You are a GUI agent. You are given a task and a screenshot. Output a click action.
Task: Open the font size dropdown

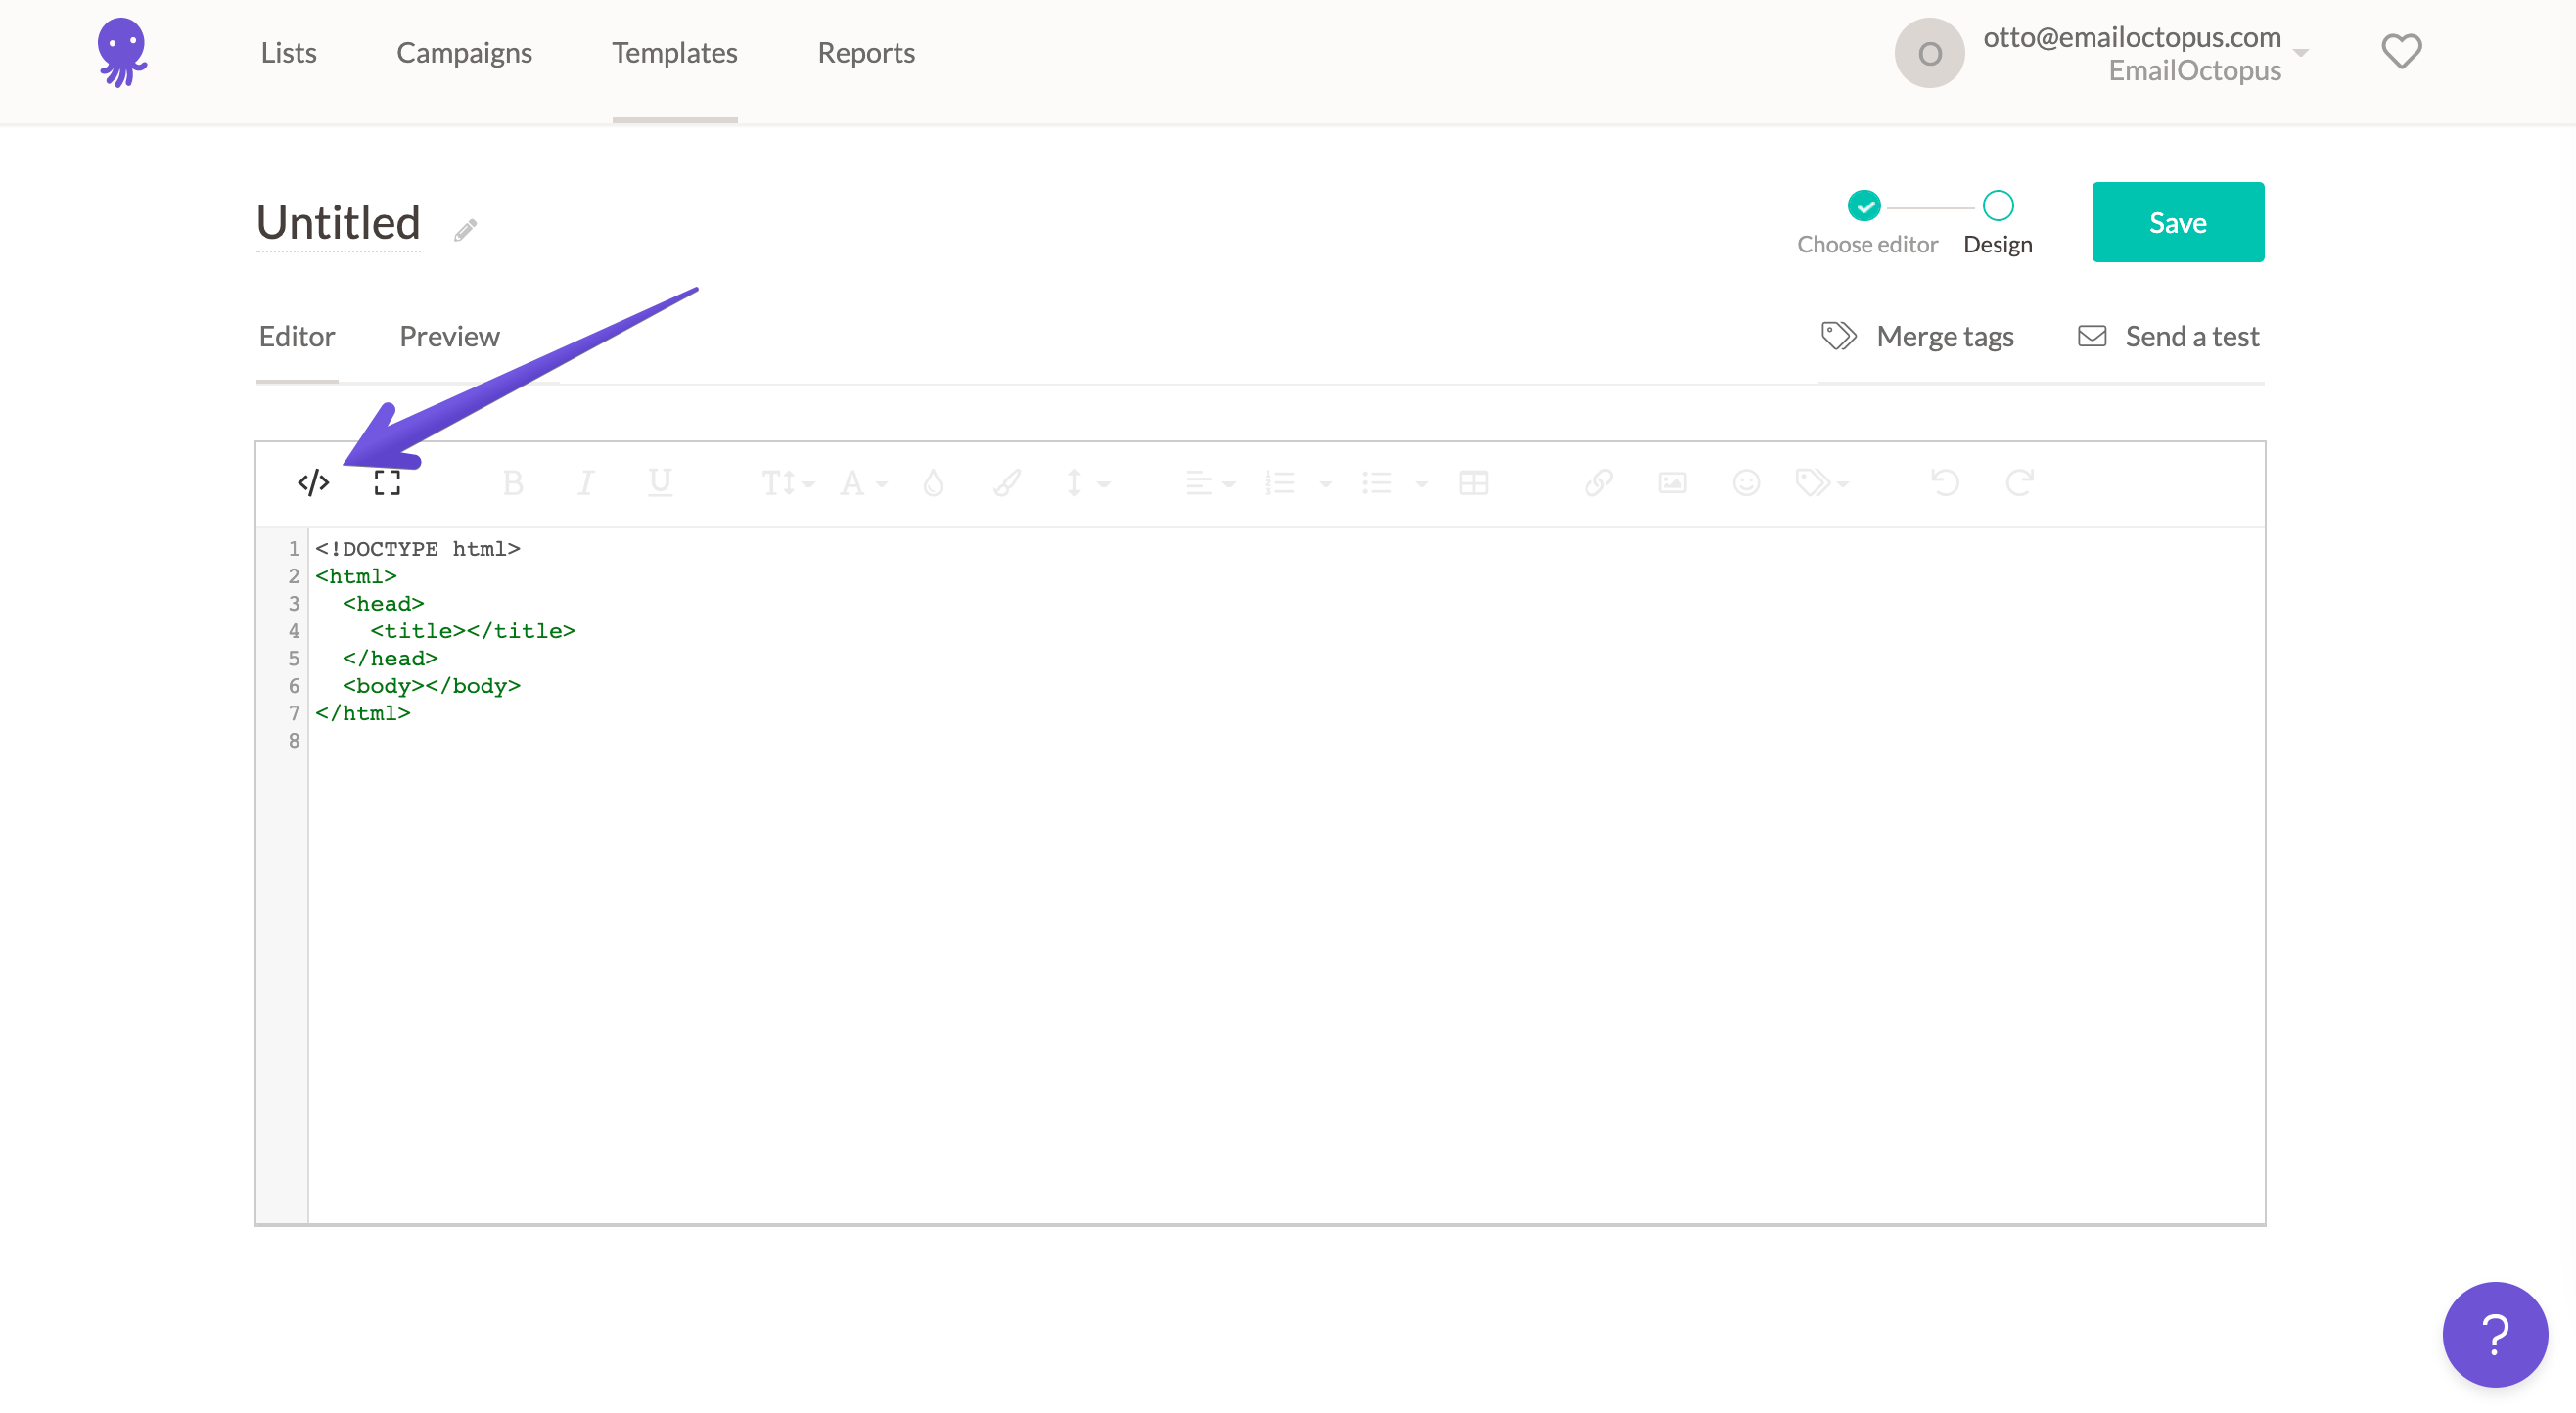(x=786, y=483)
